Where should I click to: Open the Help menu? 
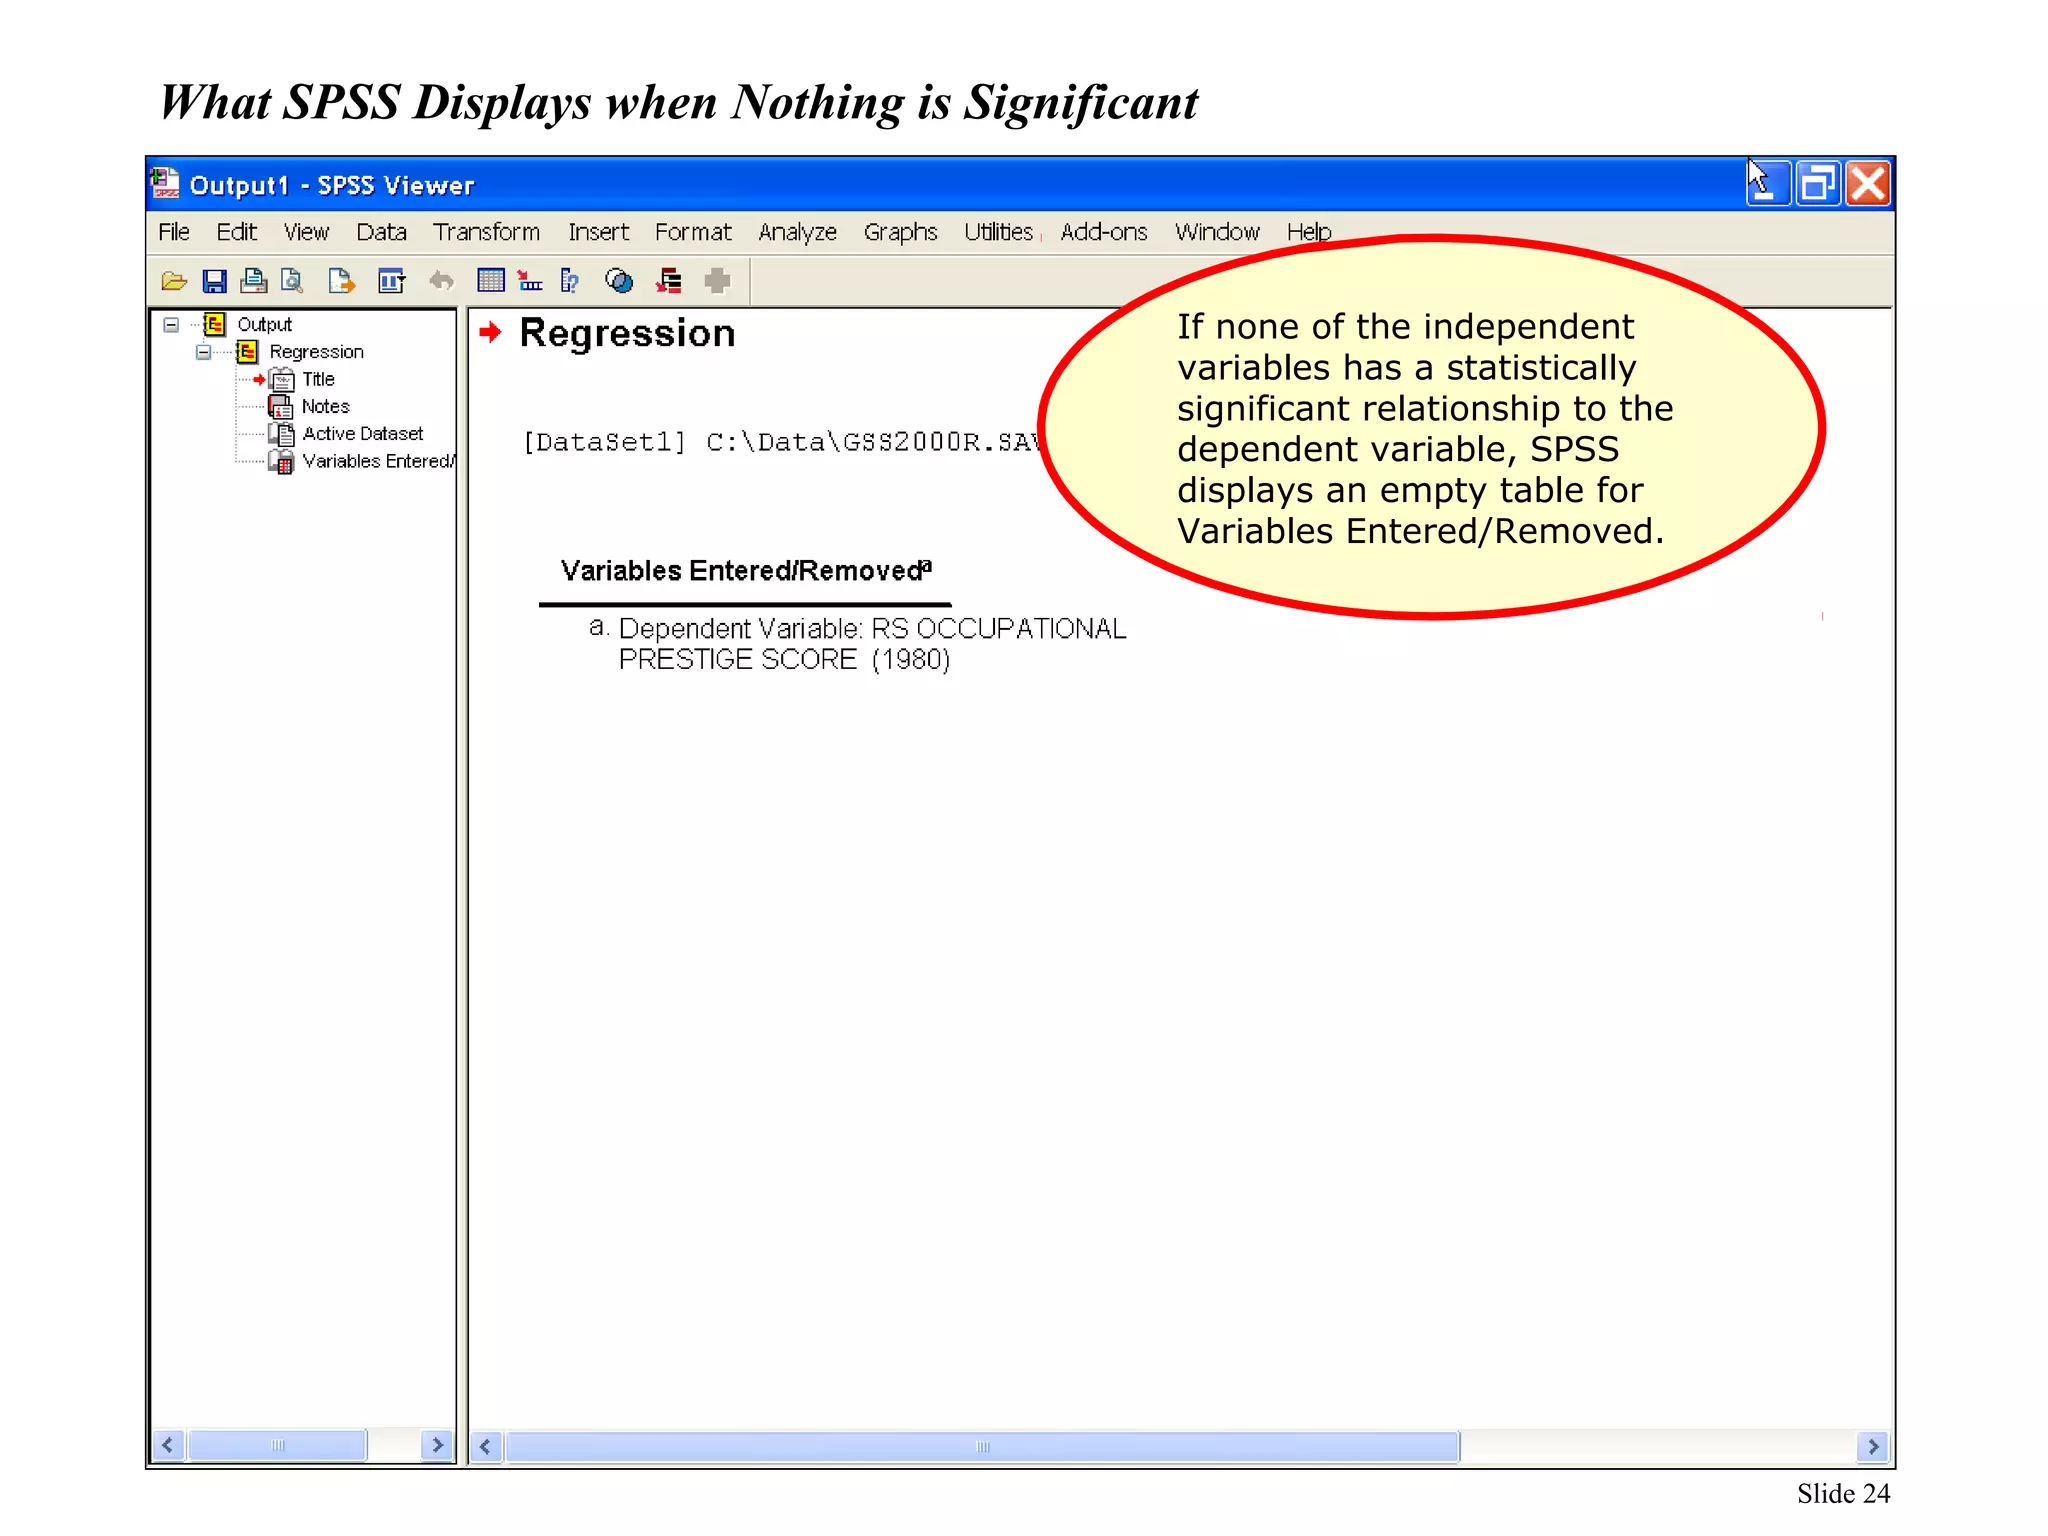[1309, 232]
